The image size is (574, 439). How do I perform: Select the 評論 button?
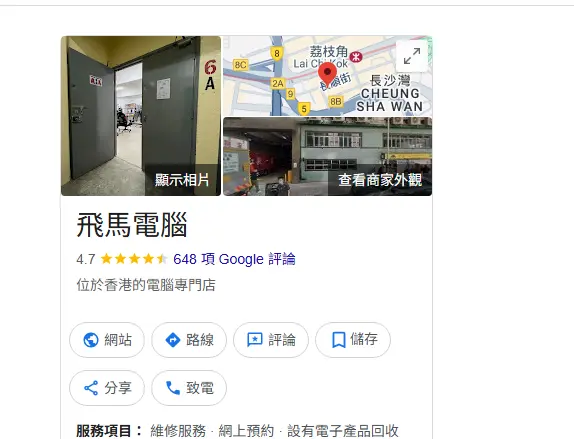[271, 340]
